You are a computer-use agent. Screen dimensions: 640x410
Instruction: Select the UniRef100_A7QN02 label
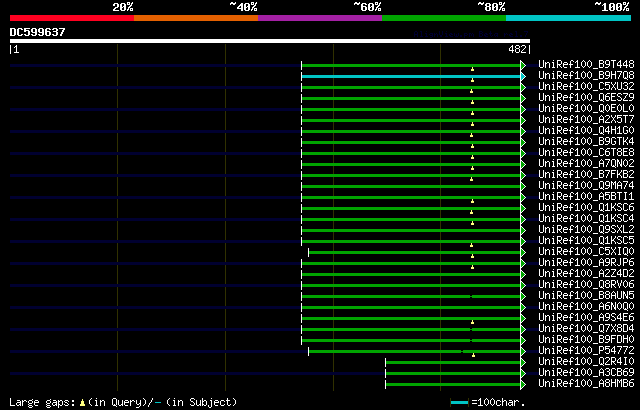(x=586, y=164)
